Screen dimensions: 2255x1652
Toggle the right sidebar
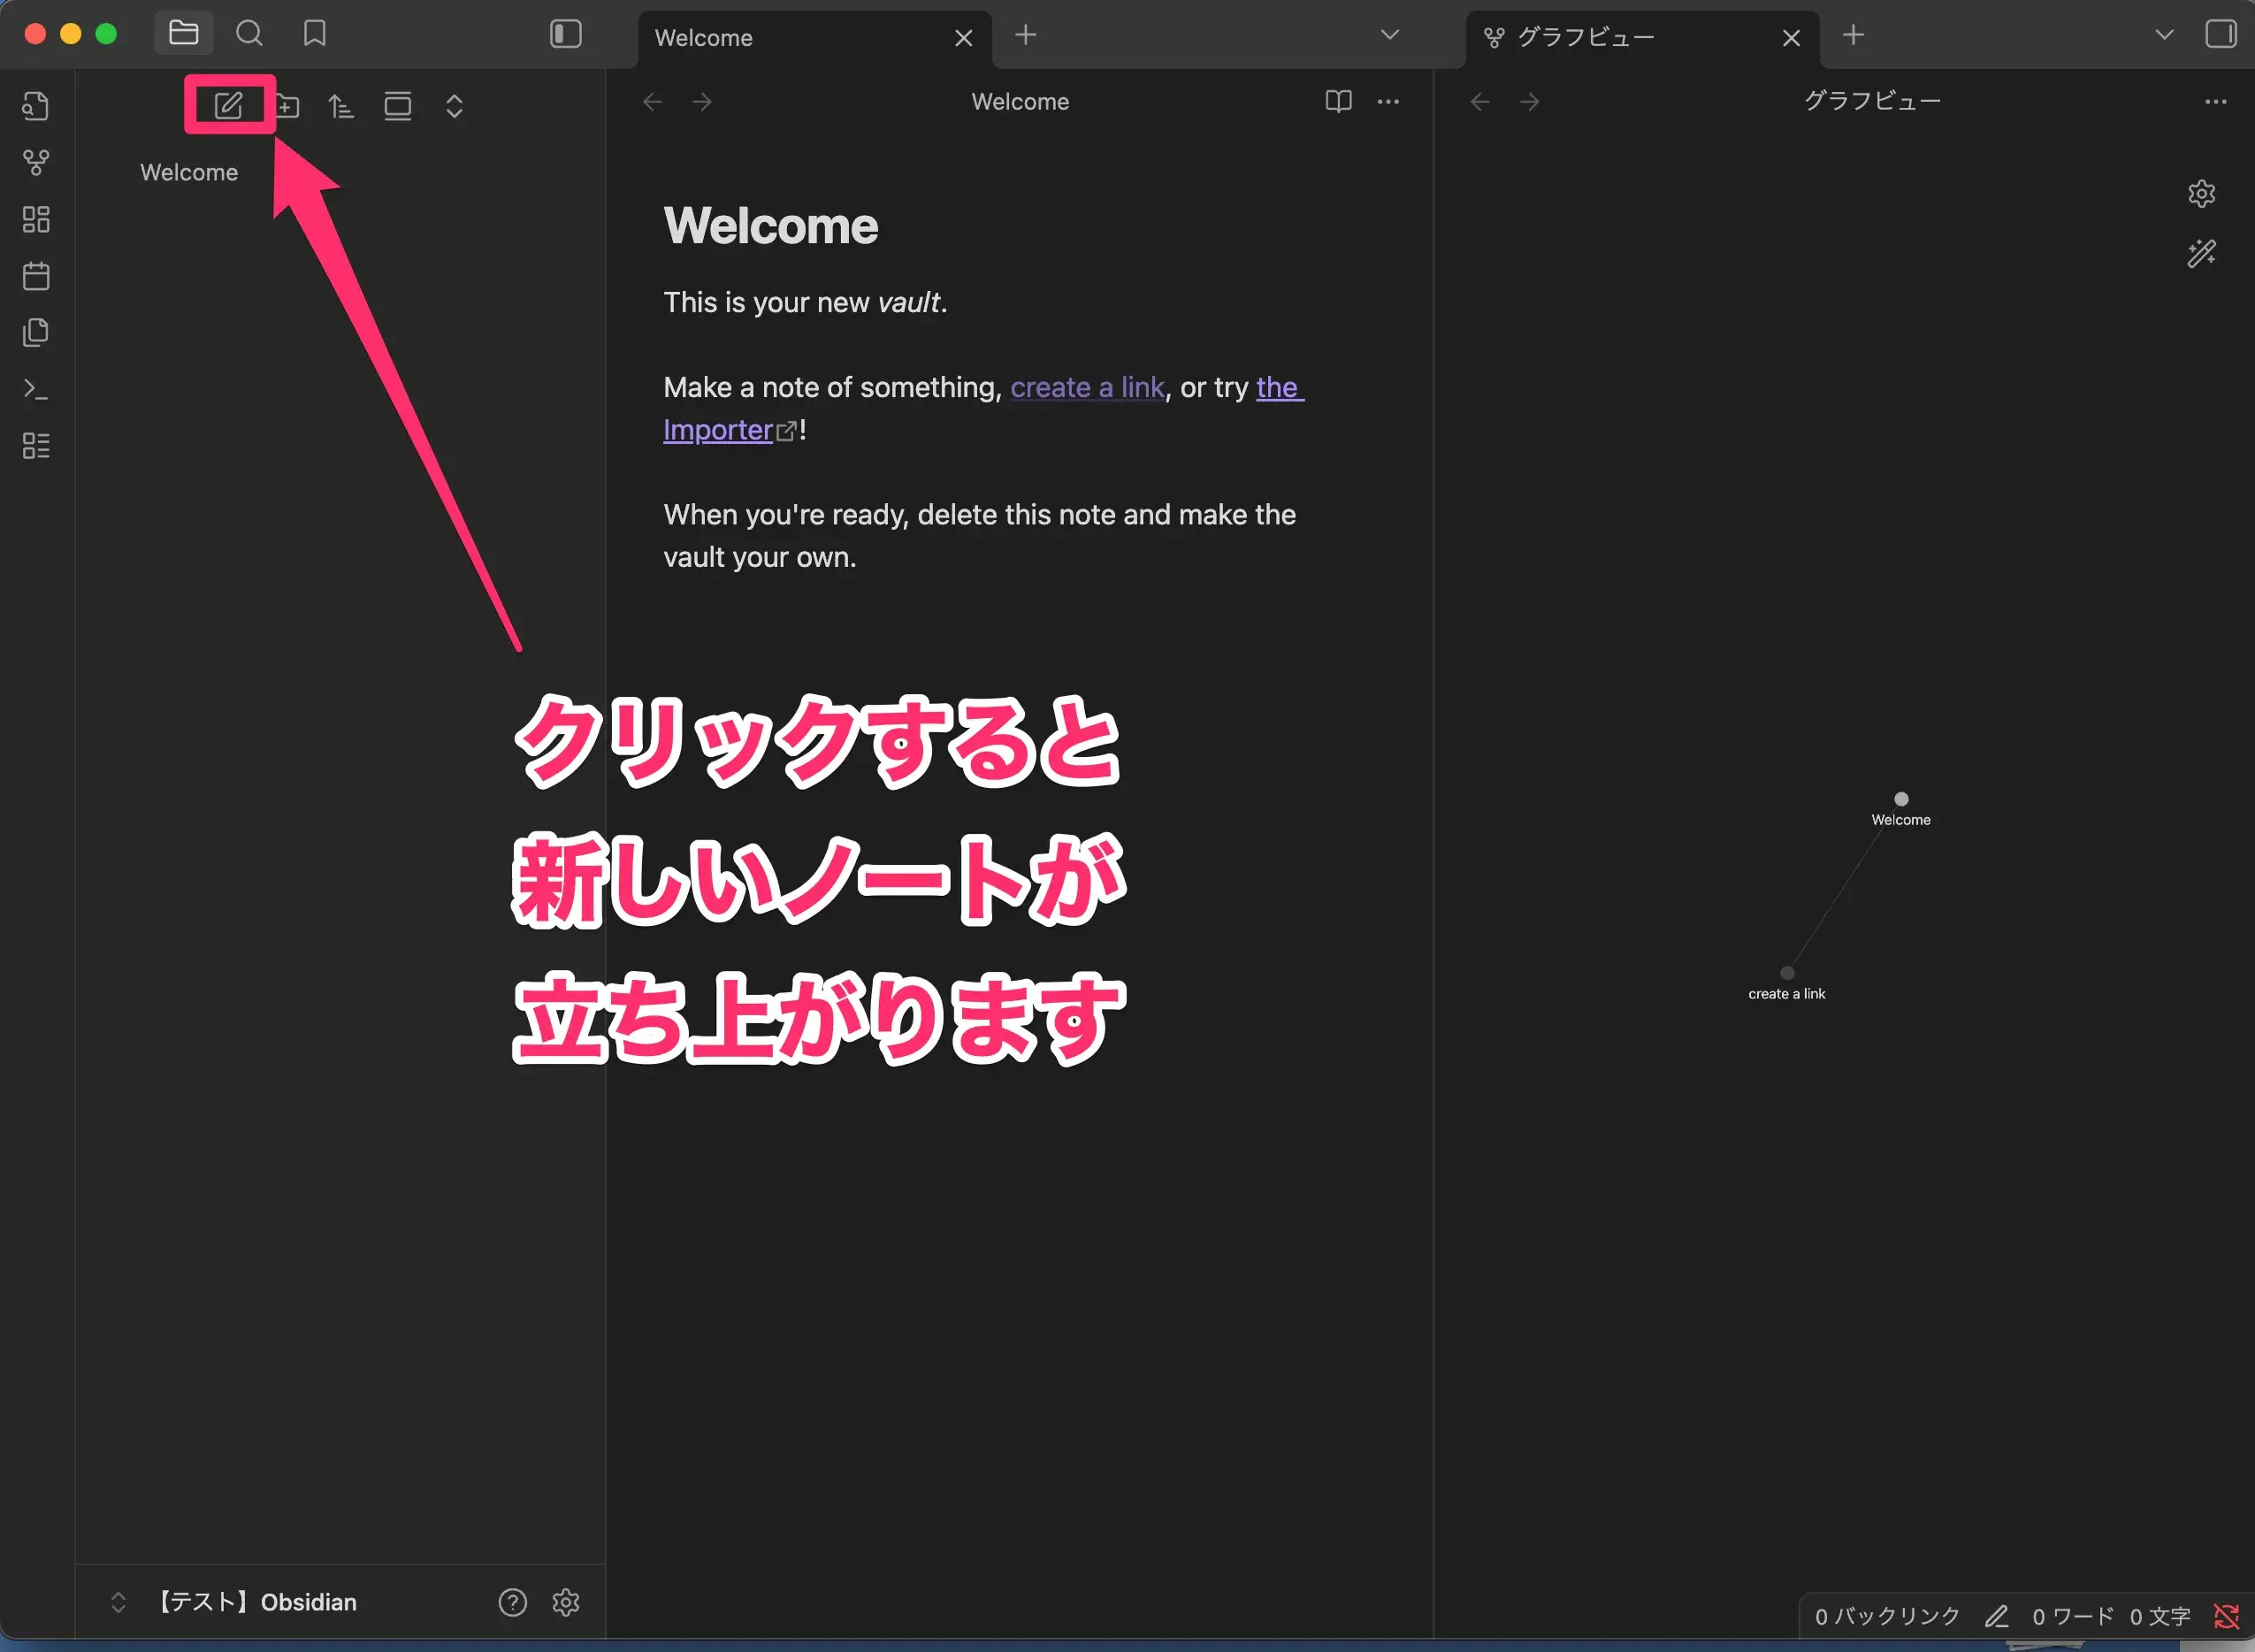[2221, 34]
